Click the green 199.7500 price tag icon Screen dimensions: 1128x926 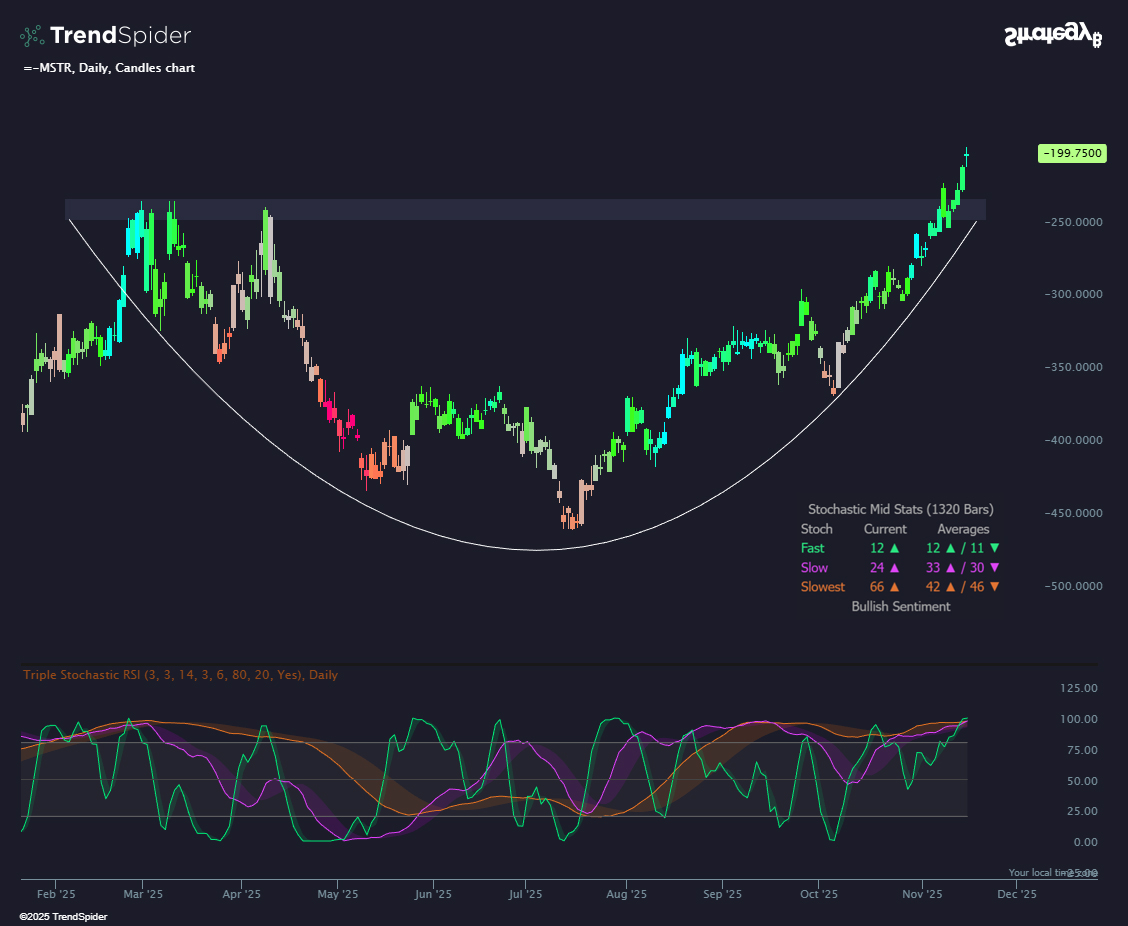pos(1072,153)
